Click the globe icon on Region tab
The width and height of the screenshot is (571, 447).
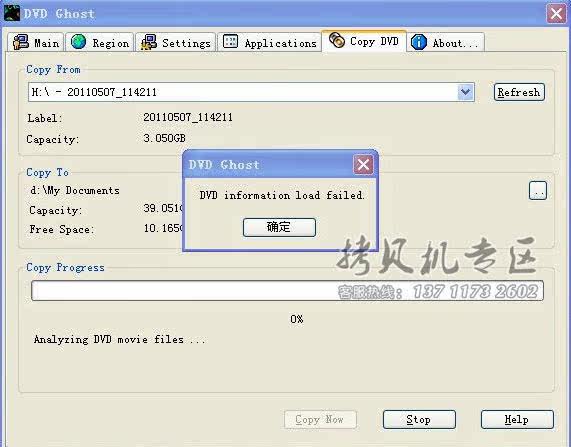(79, 42)
